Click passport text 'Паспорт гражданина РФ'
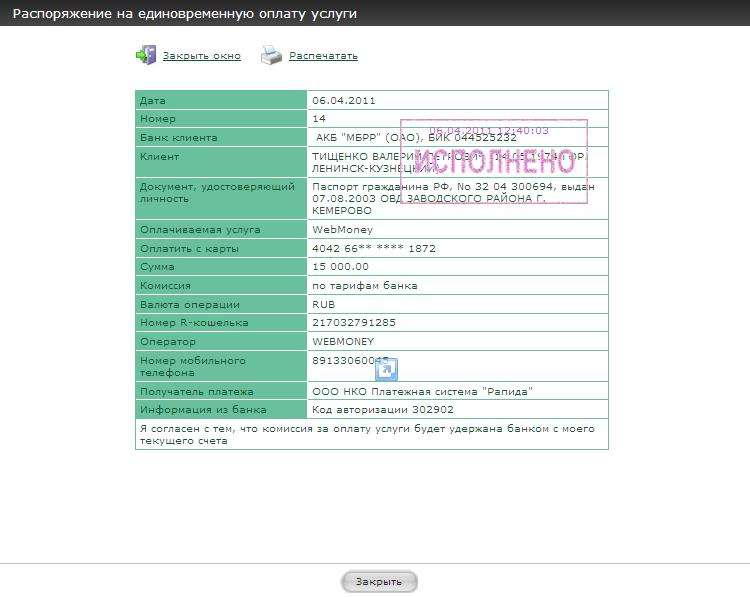750x597 pixels. tap(381, 187)
